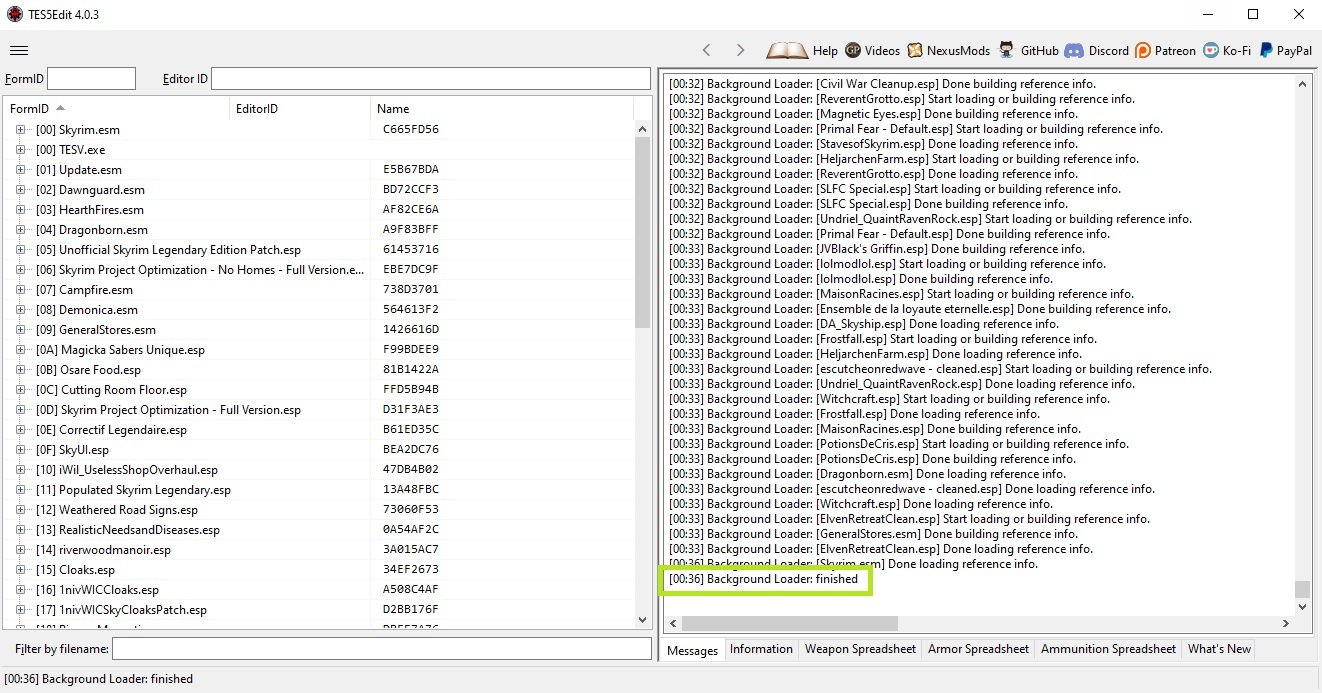Expand [02] Dawnguard.esm node
This screenshot has width=1322, height=693.
(x=20, y=190)
